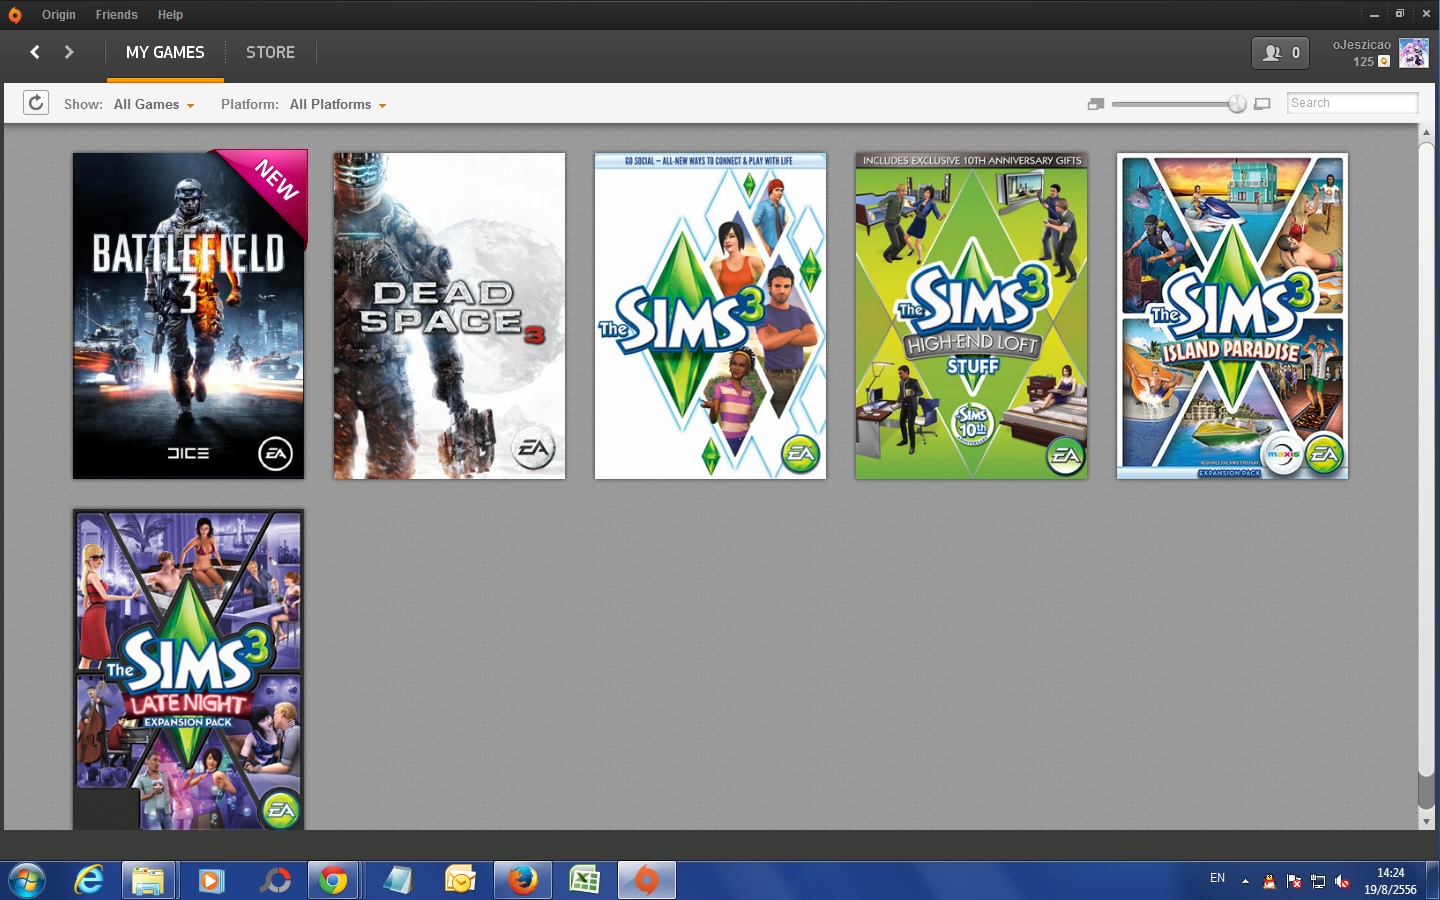This screenshot has width=1440, height=900.
Task: Click the smaller box art size icon
Action: coord(1096,104)
